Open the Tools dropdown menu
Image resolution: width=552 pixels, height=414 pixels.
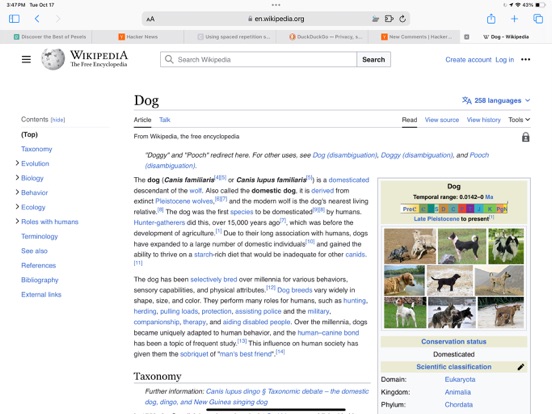coord(519,120)
